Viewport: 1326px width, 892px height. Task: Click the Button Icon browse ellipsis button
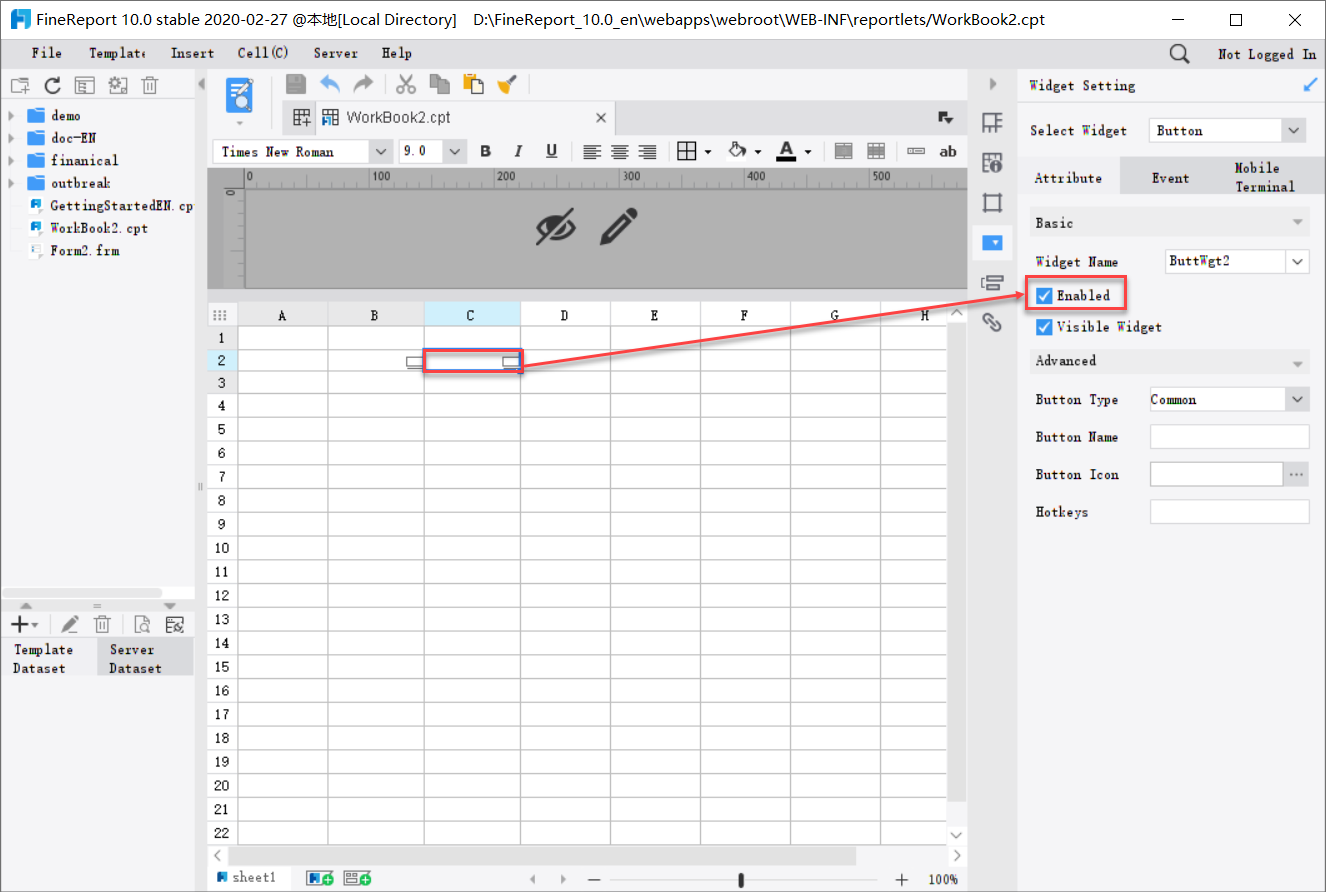tap(1297, 475)
